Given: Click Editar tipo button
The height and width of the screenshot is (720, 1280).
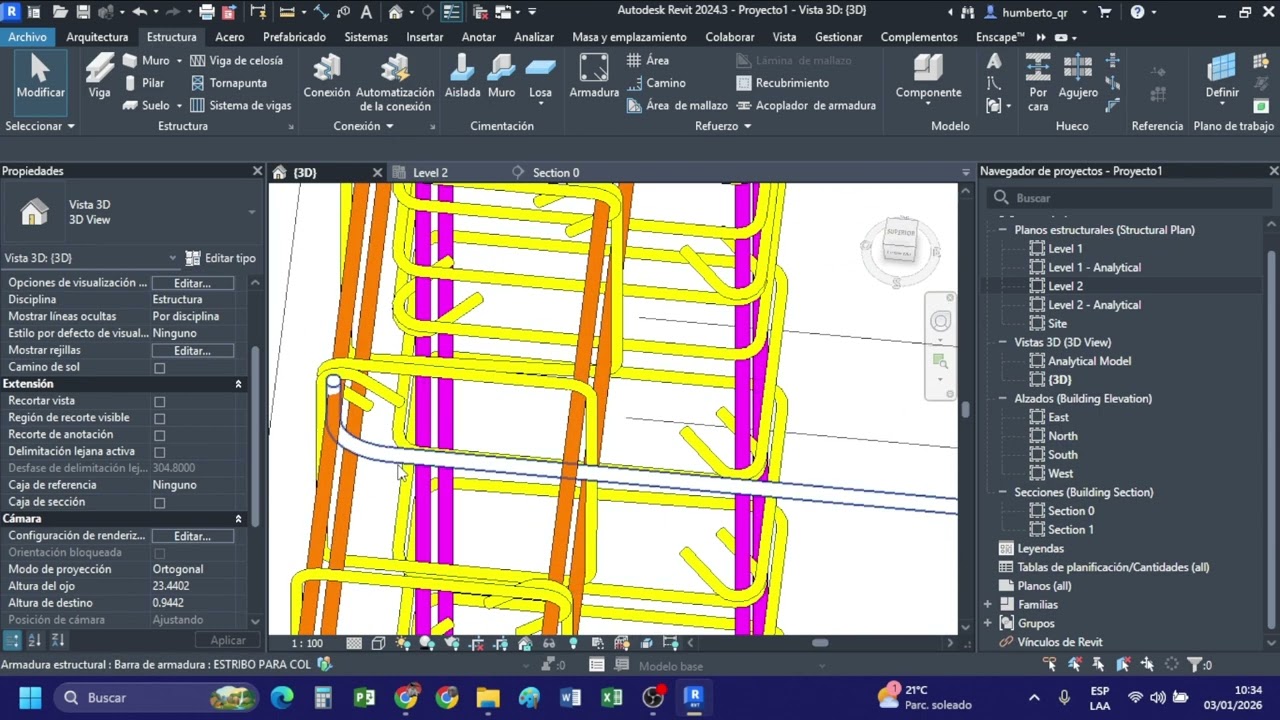Looking at the screenshot, I should pos(221,258).
